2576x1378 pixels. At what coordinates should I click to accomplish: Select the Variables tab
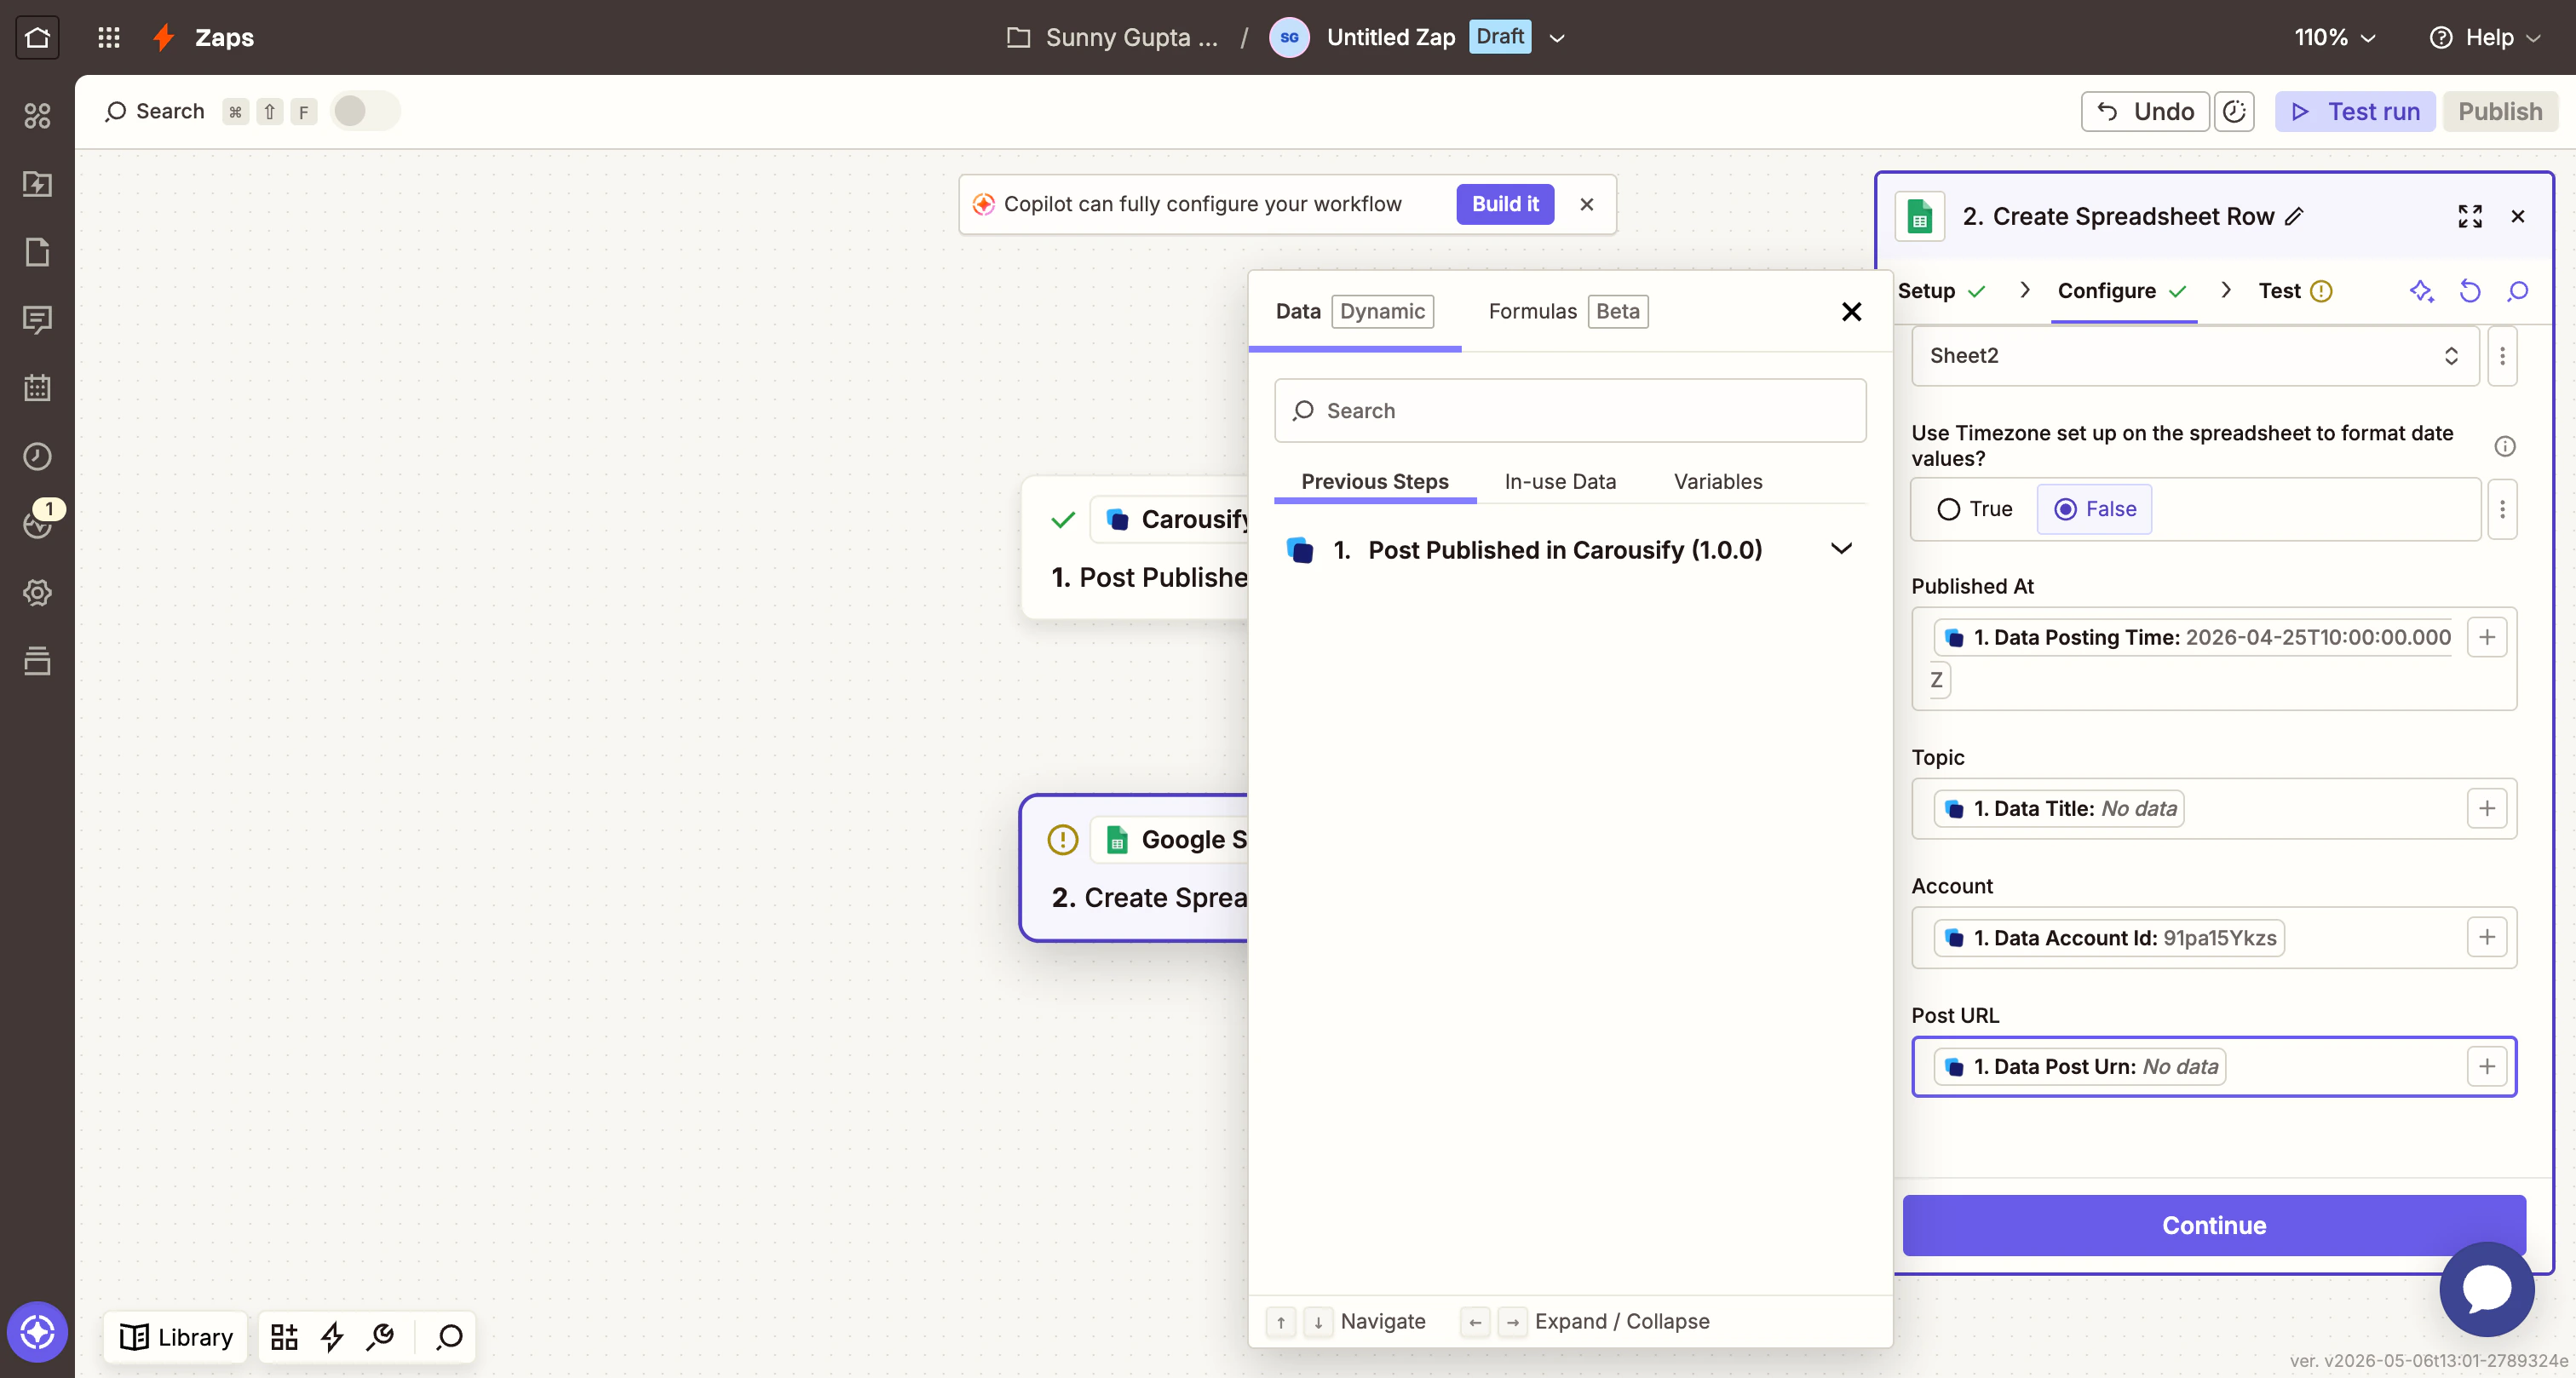[x=1717, y=481]
